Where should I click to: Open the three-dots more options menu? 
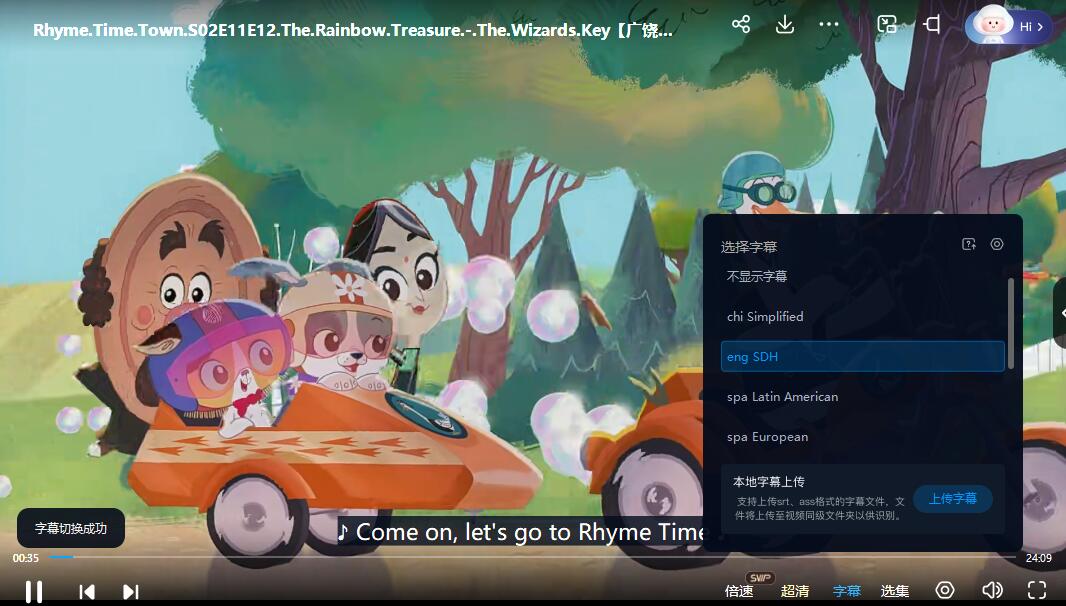[829, 25]
